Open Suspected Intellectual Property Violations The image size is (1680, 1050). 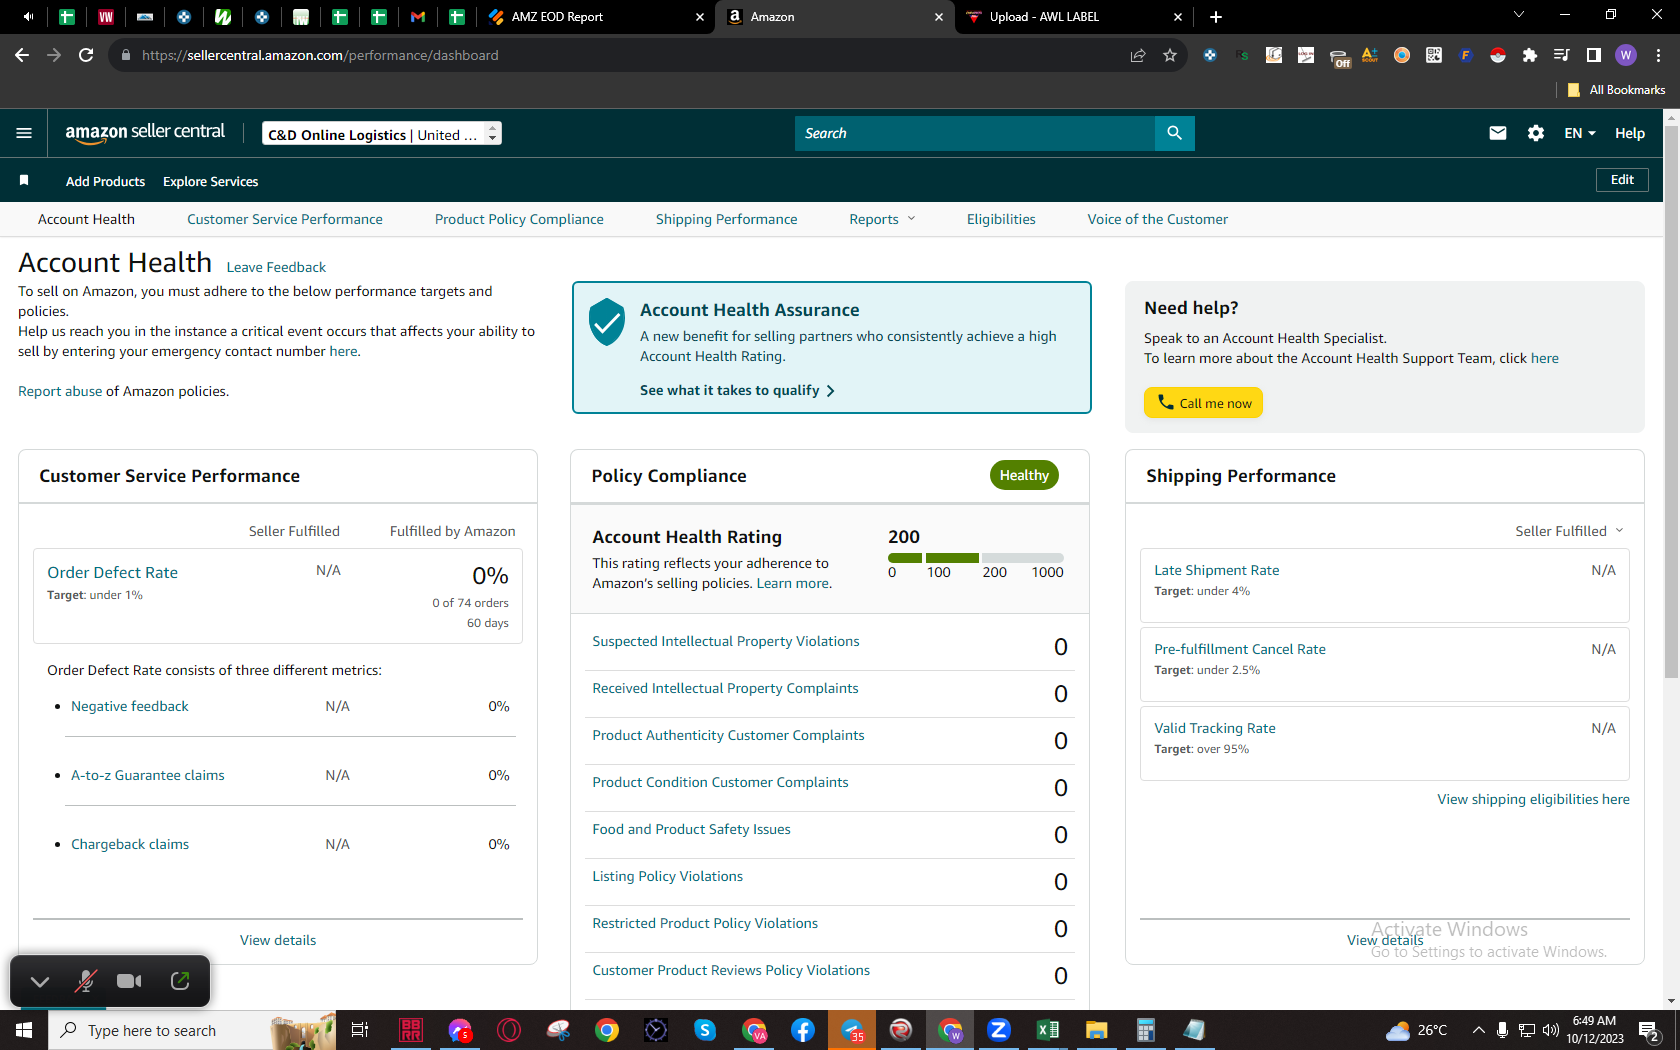pyautogui.click(x=726, y=641)
